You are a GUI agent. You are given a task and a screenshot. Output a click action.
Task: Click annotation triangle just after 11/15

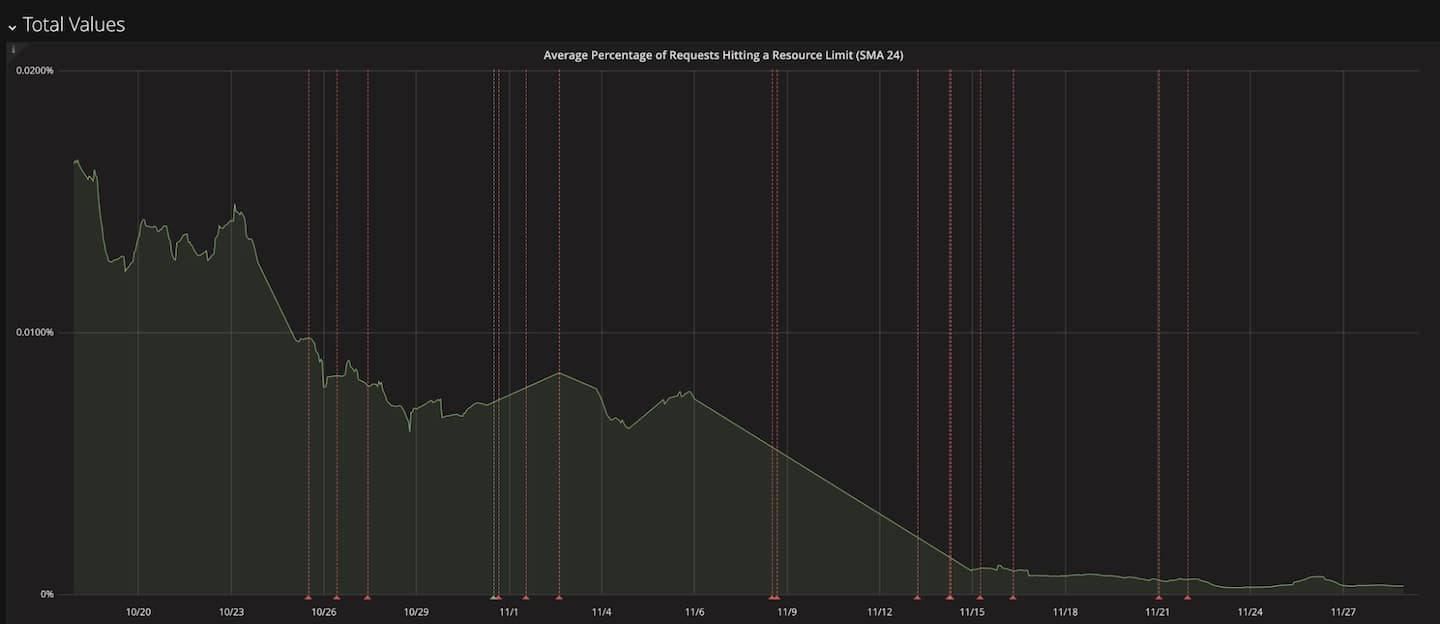pos(980,597)
